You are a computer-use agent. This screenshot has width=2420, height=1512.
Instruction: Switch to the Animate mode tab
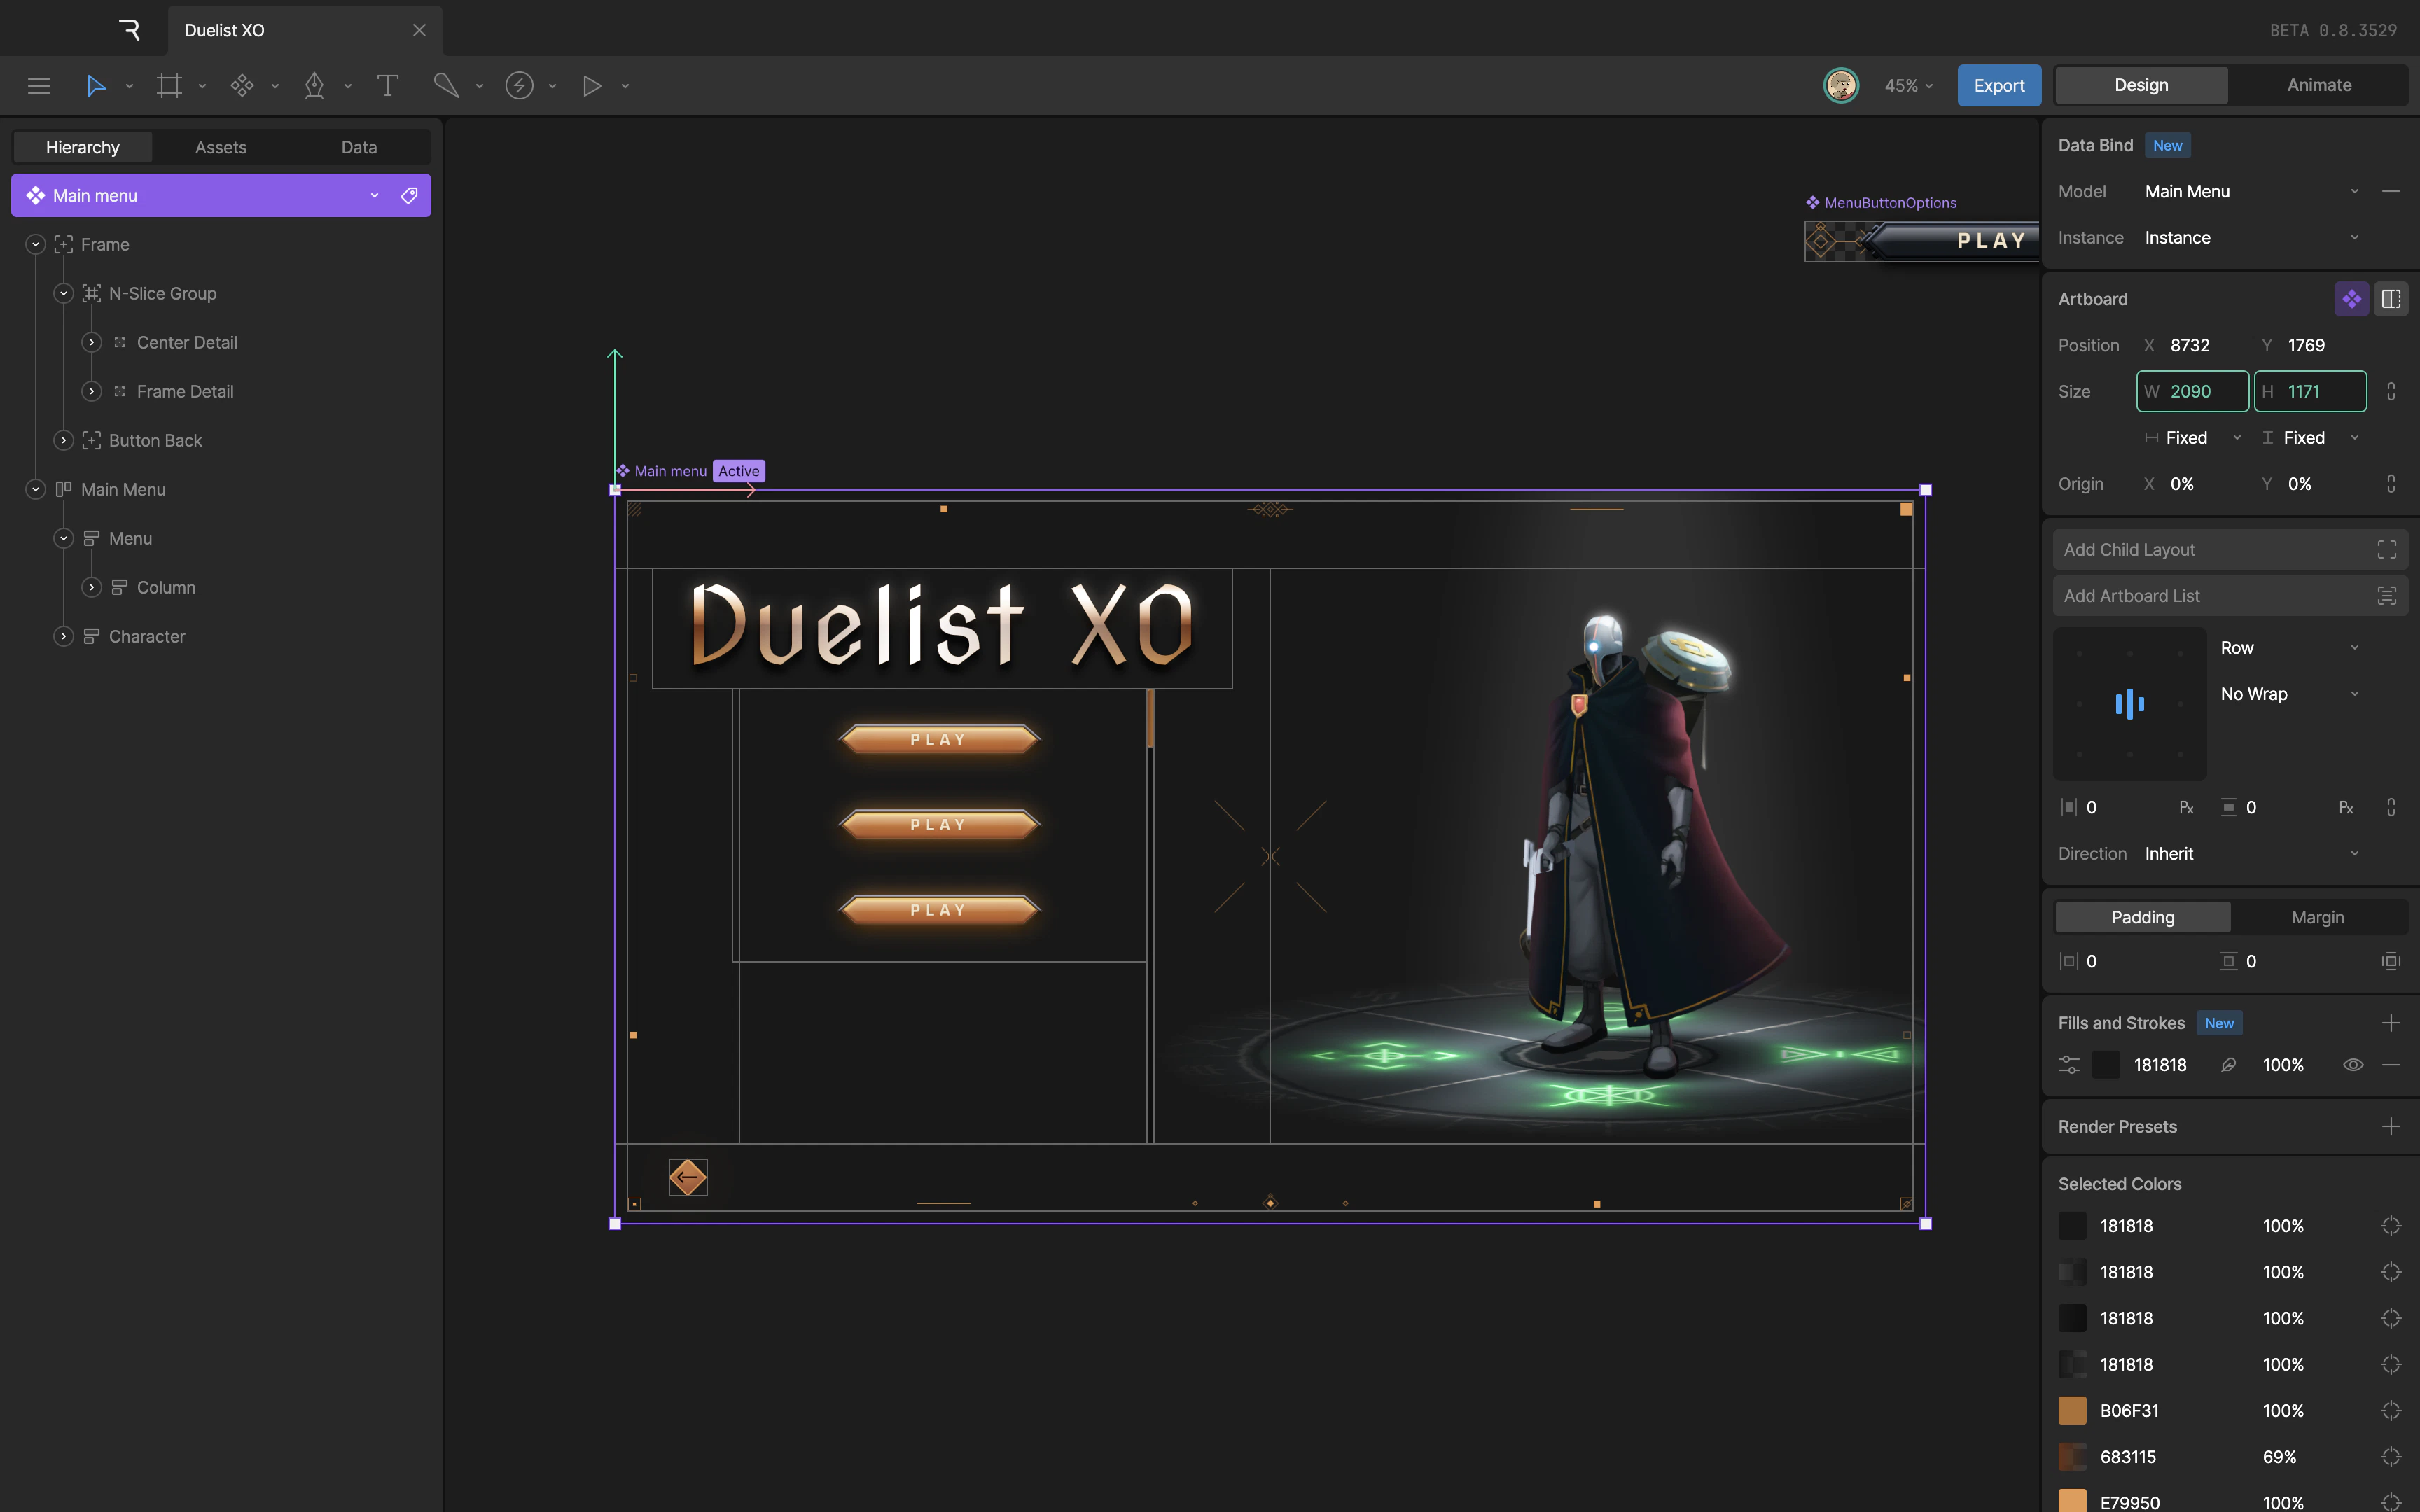2318,85
